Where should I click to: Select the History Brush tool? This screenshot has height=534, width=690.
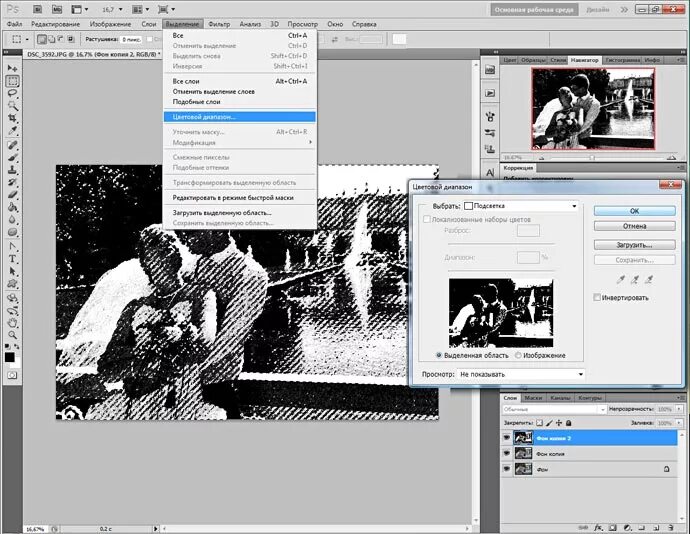(x=12, y=182)
